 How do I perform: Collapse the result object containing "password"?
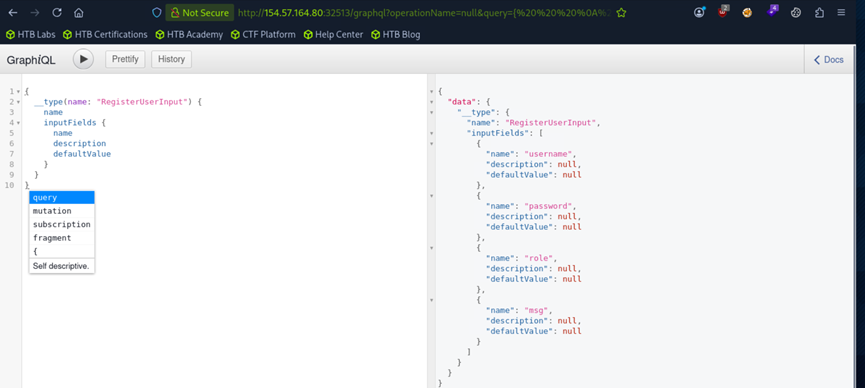click(431, 195)
